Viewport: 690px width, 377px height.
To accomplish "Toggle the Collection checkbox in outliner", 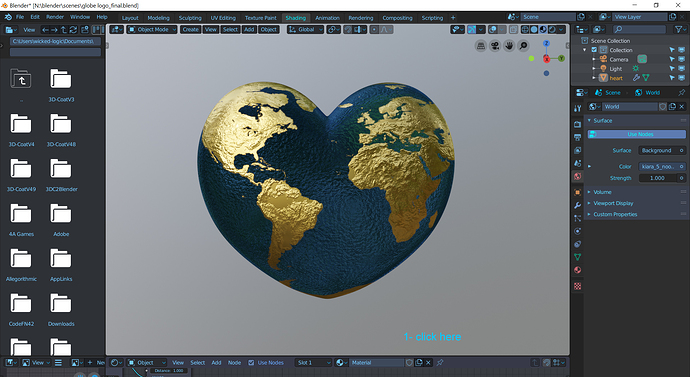I will point(594,50).
